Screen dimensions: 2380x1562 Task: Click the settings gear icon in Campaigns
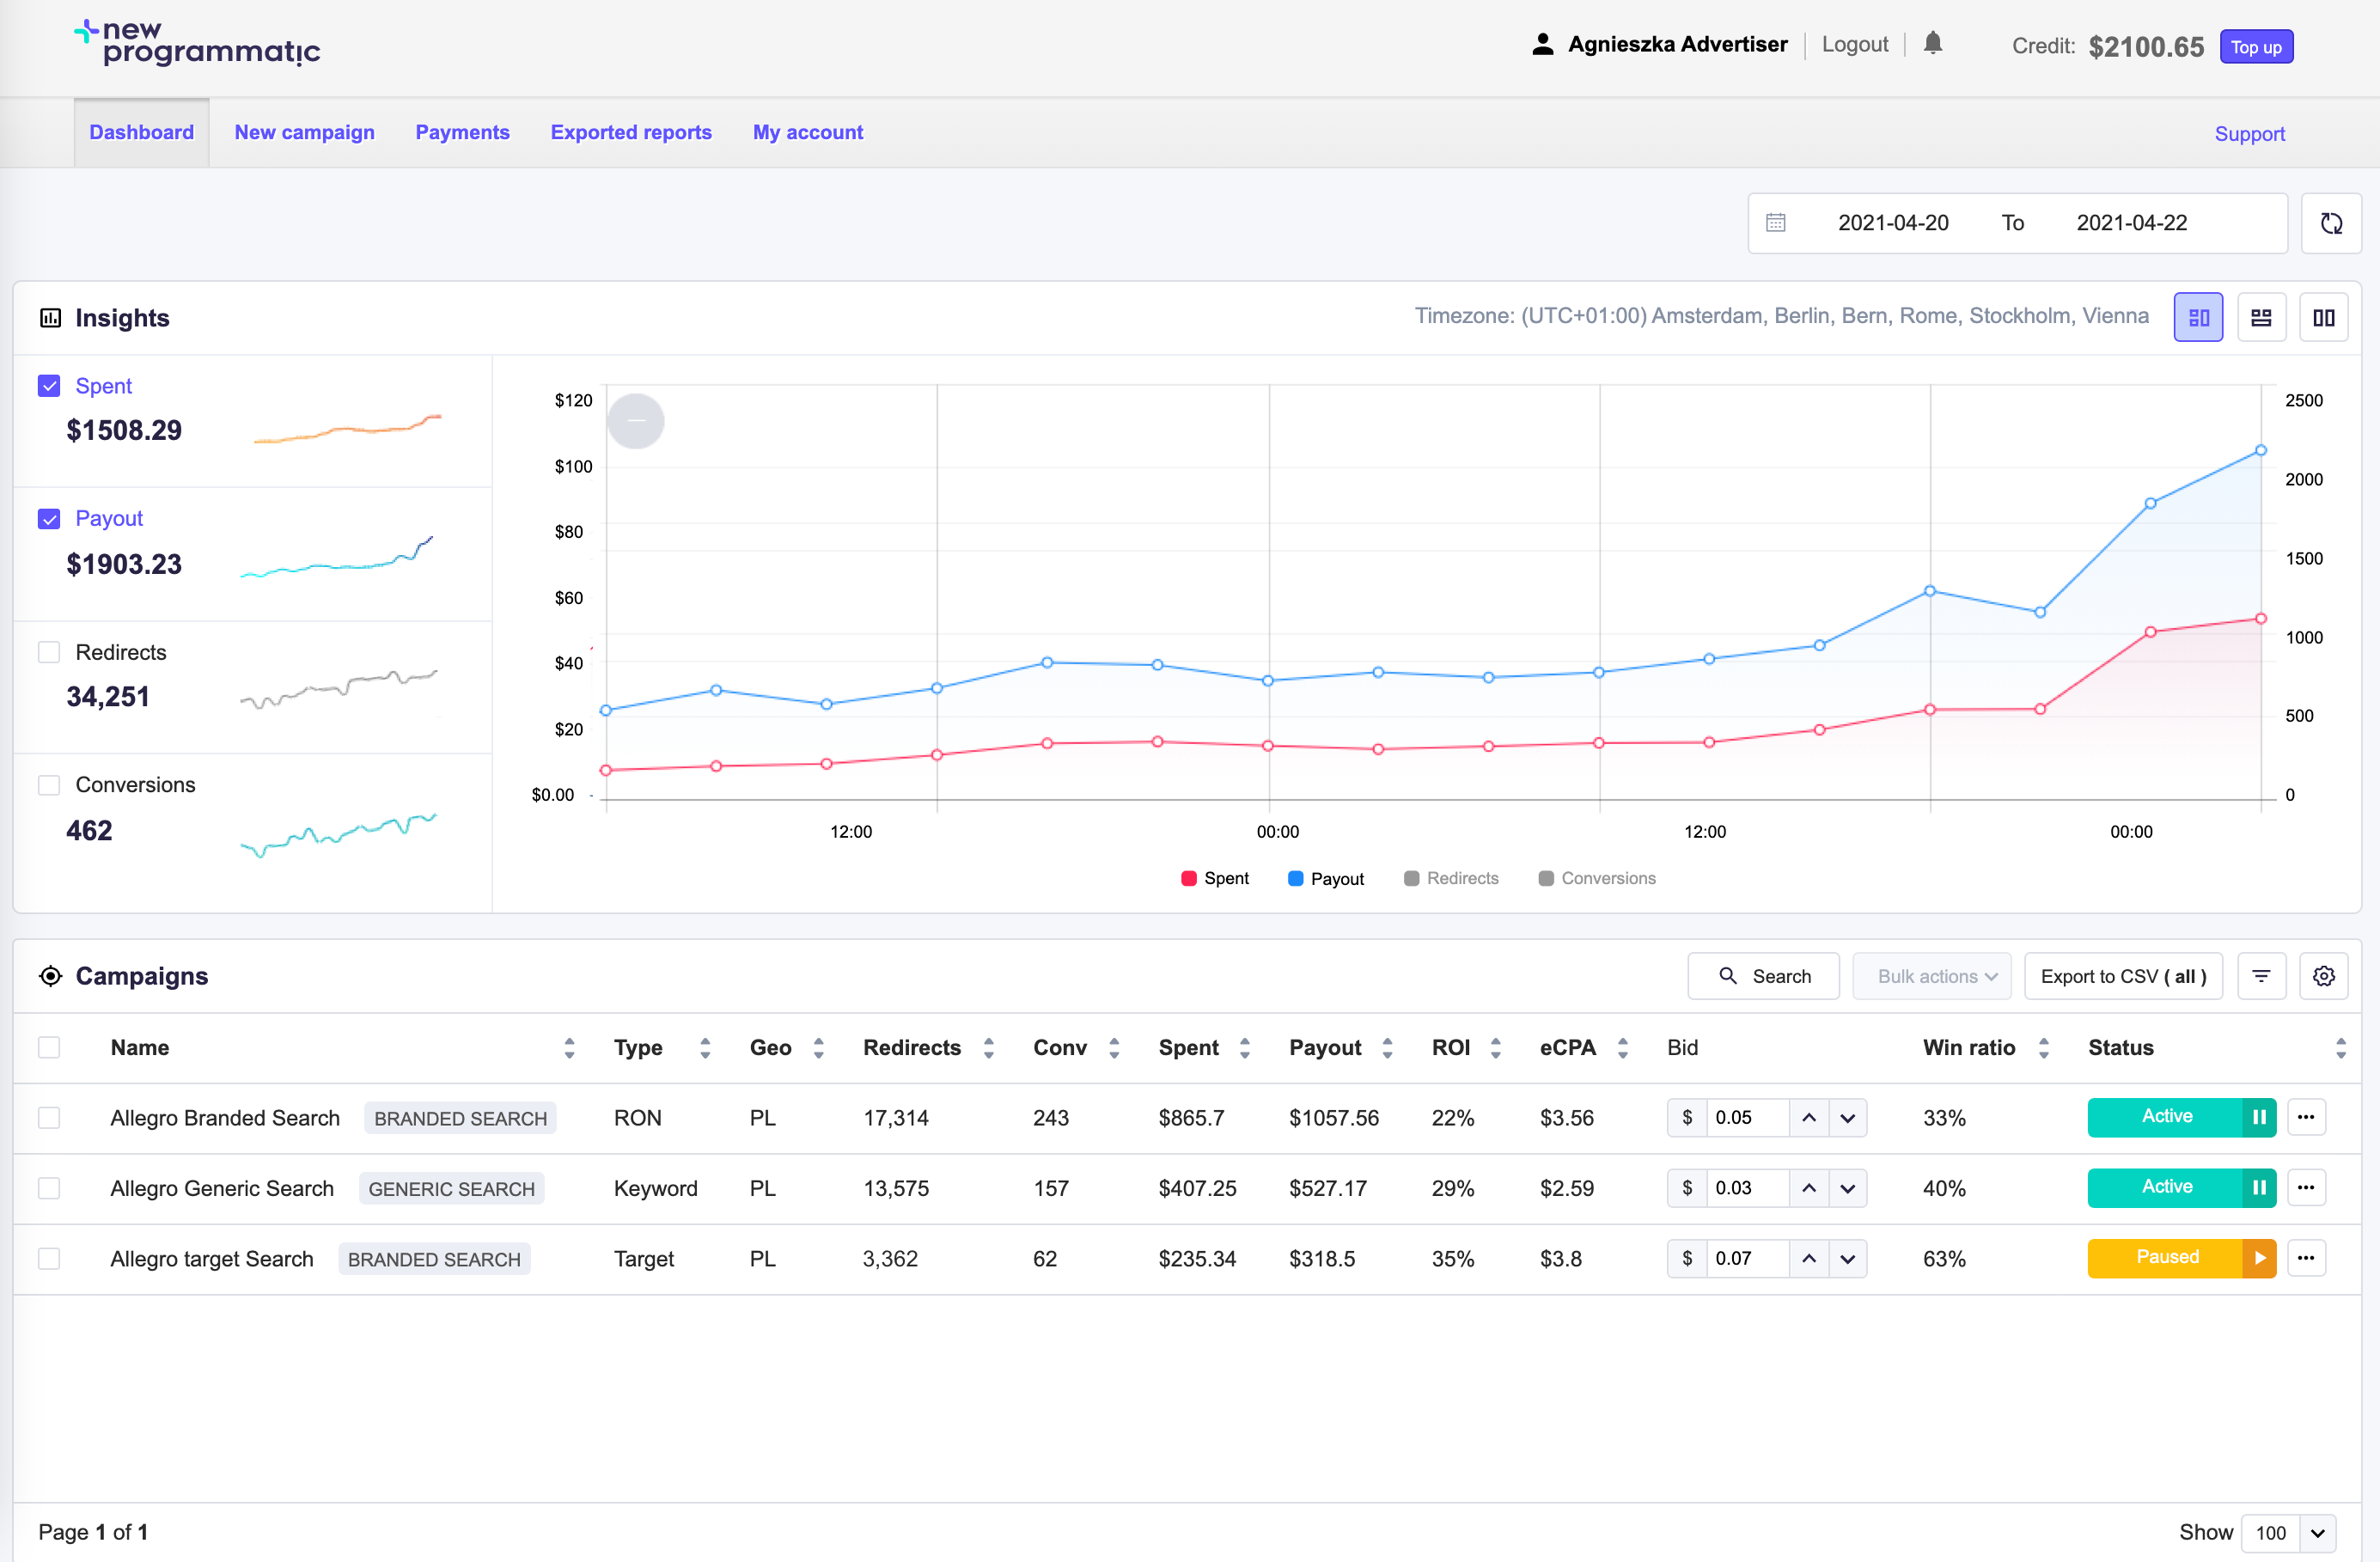point(2324,974)
